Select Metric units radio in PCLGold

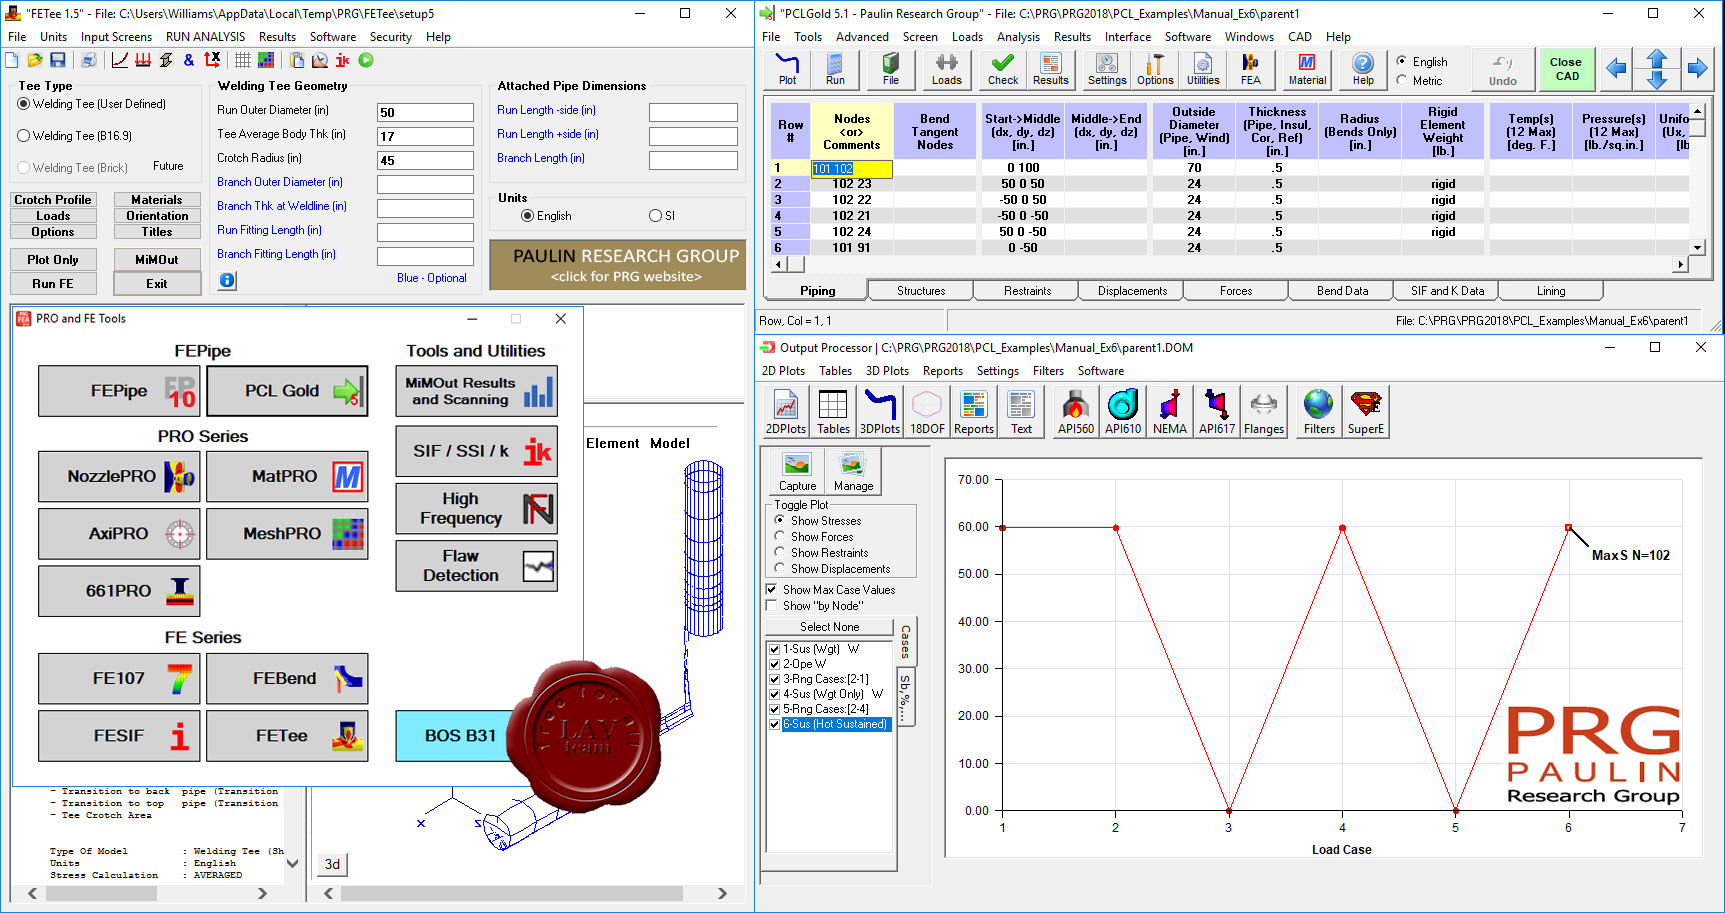1402,81
